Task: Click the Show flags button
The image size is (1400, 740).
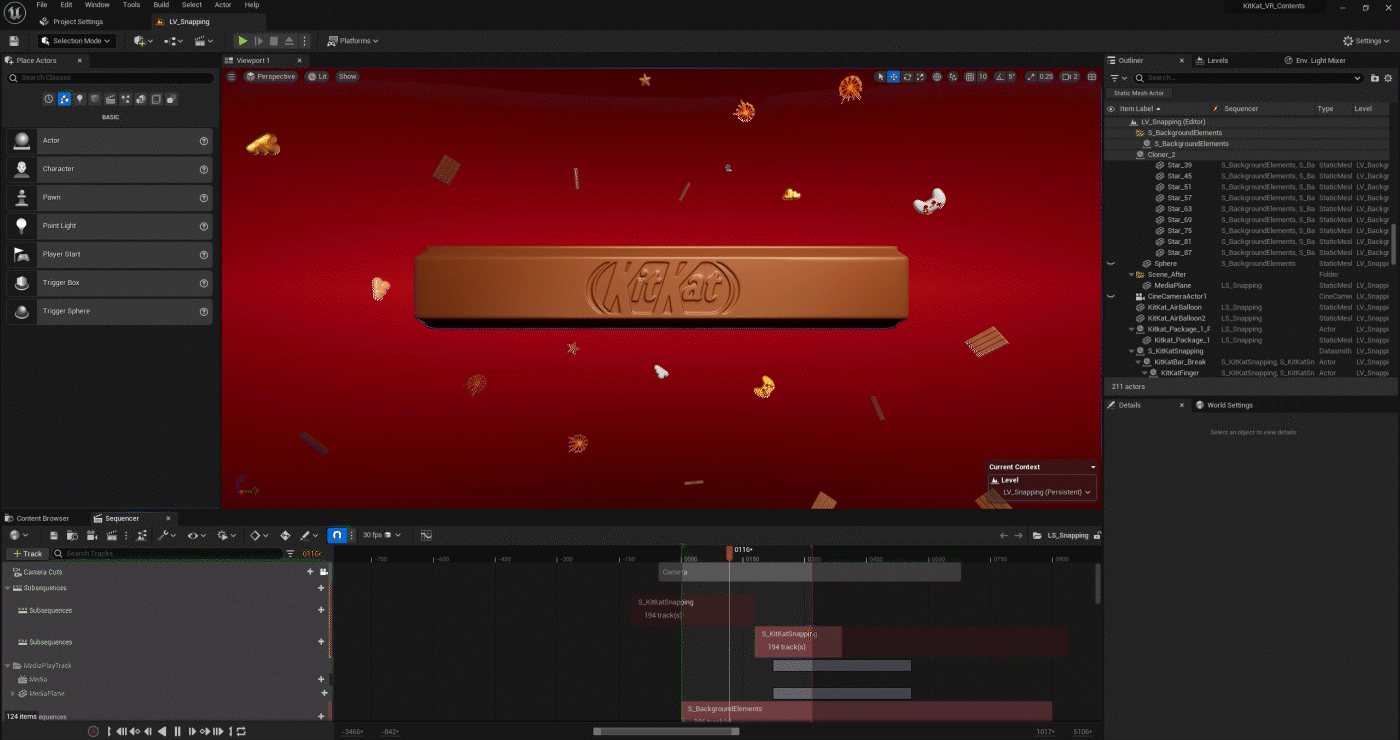Action: [x=347, y=77]
